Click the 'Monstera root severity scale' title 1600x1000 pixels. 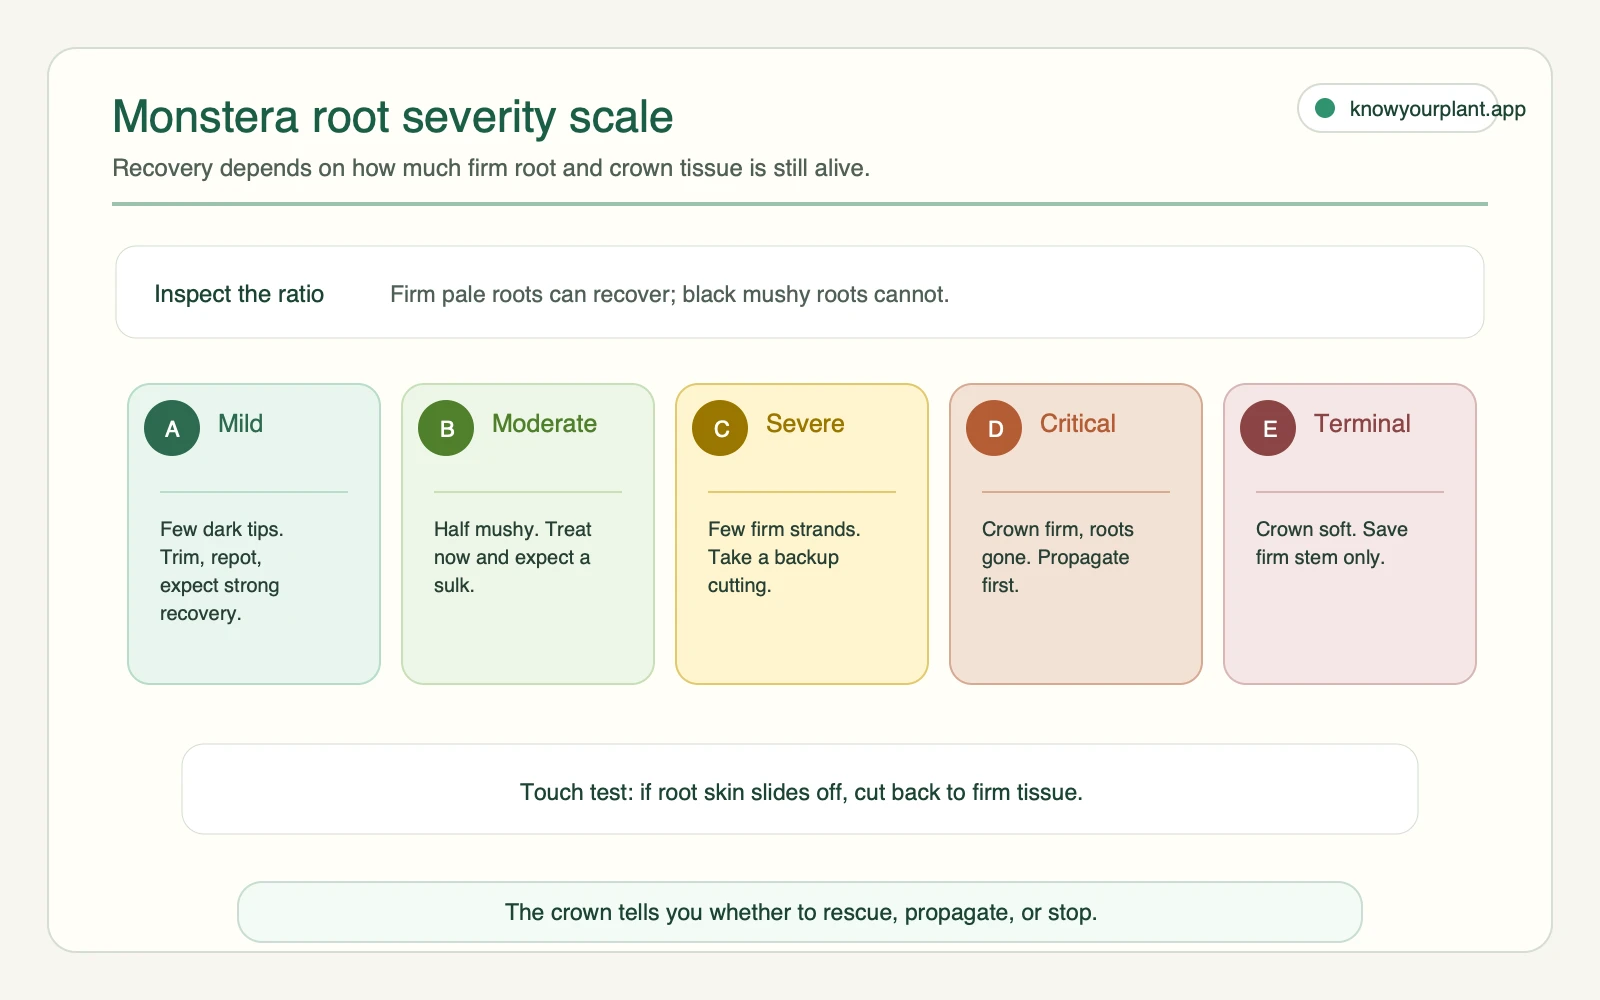(393, 117)
